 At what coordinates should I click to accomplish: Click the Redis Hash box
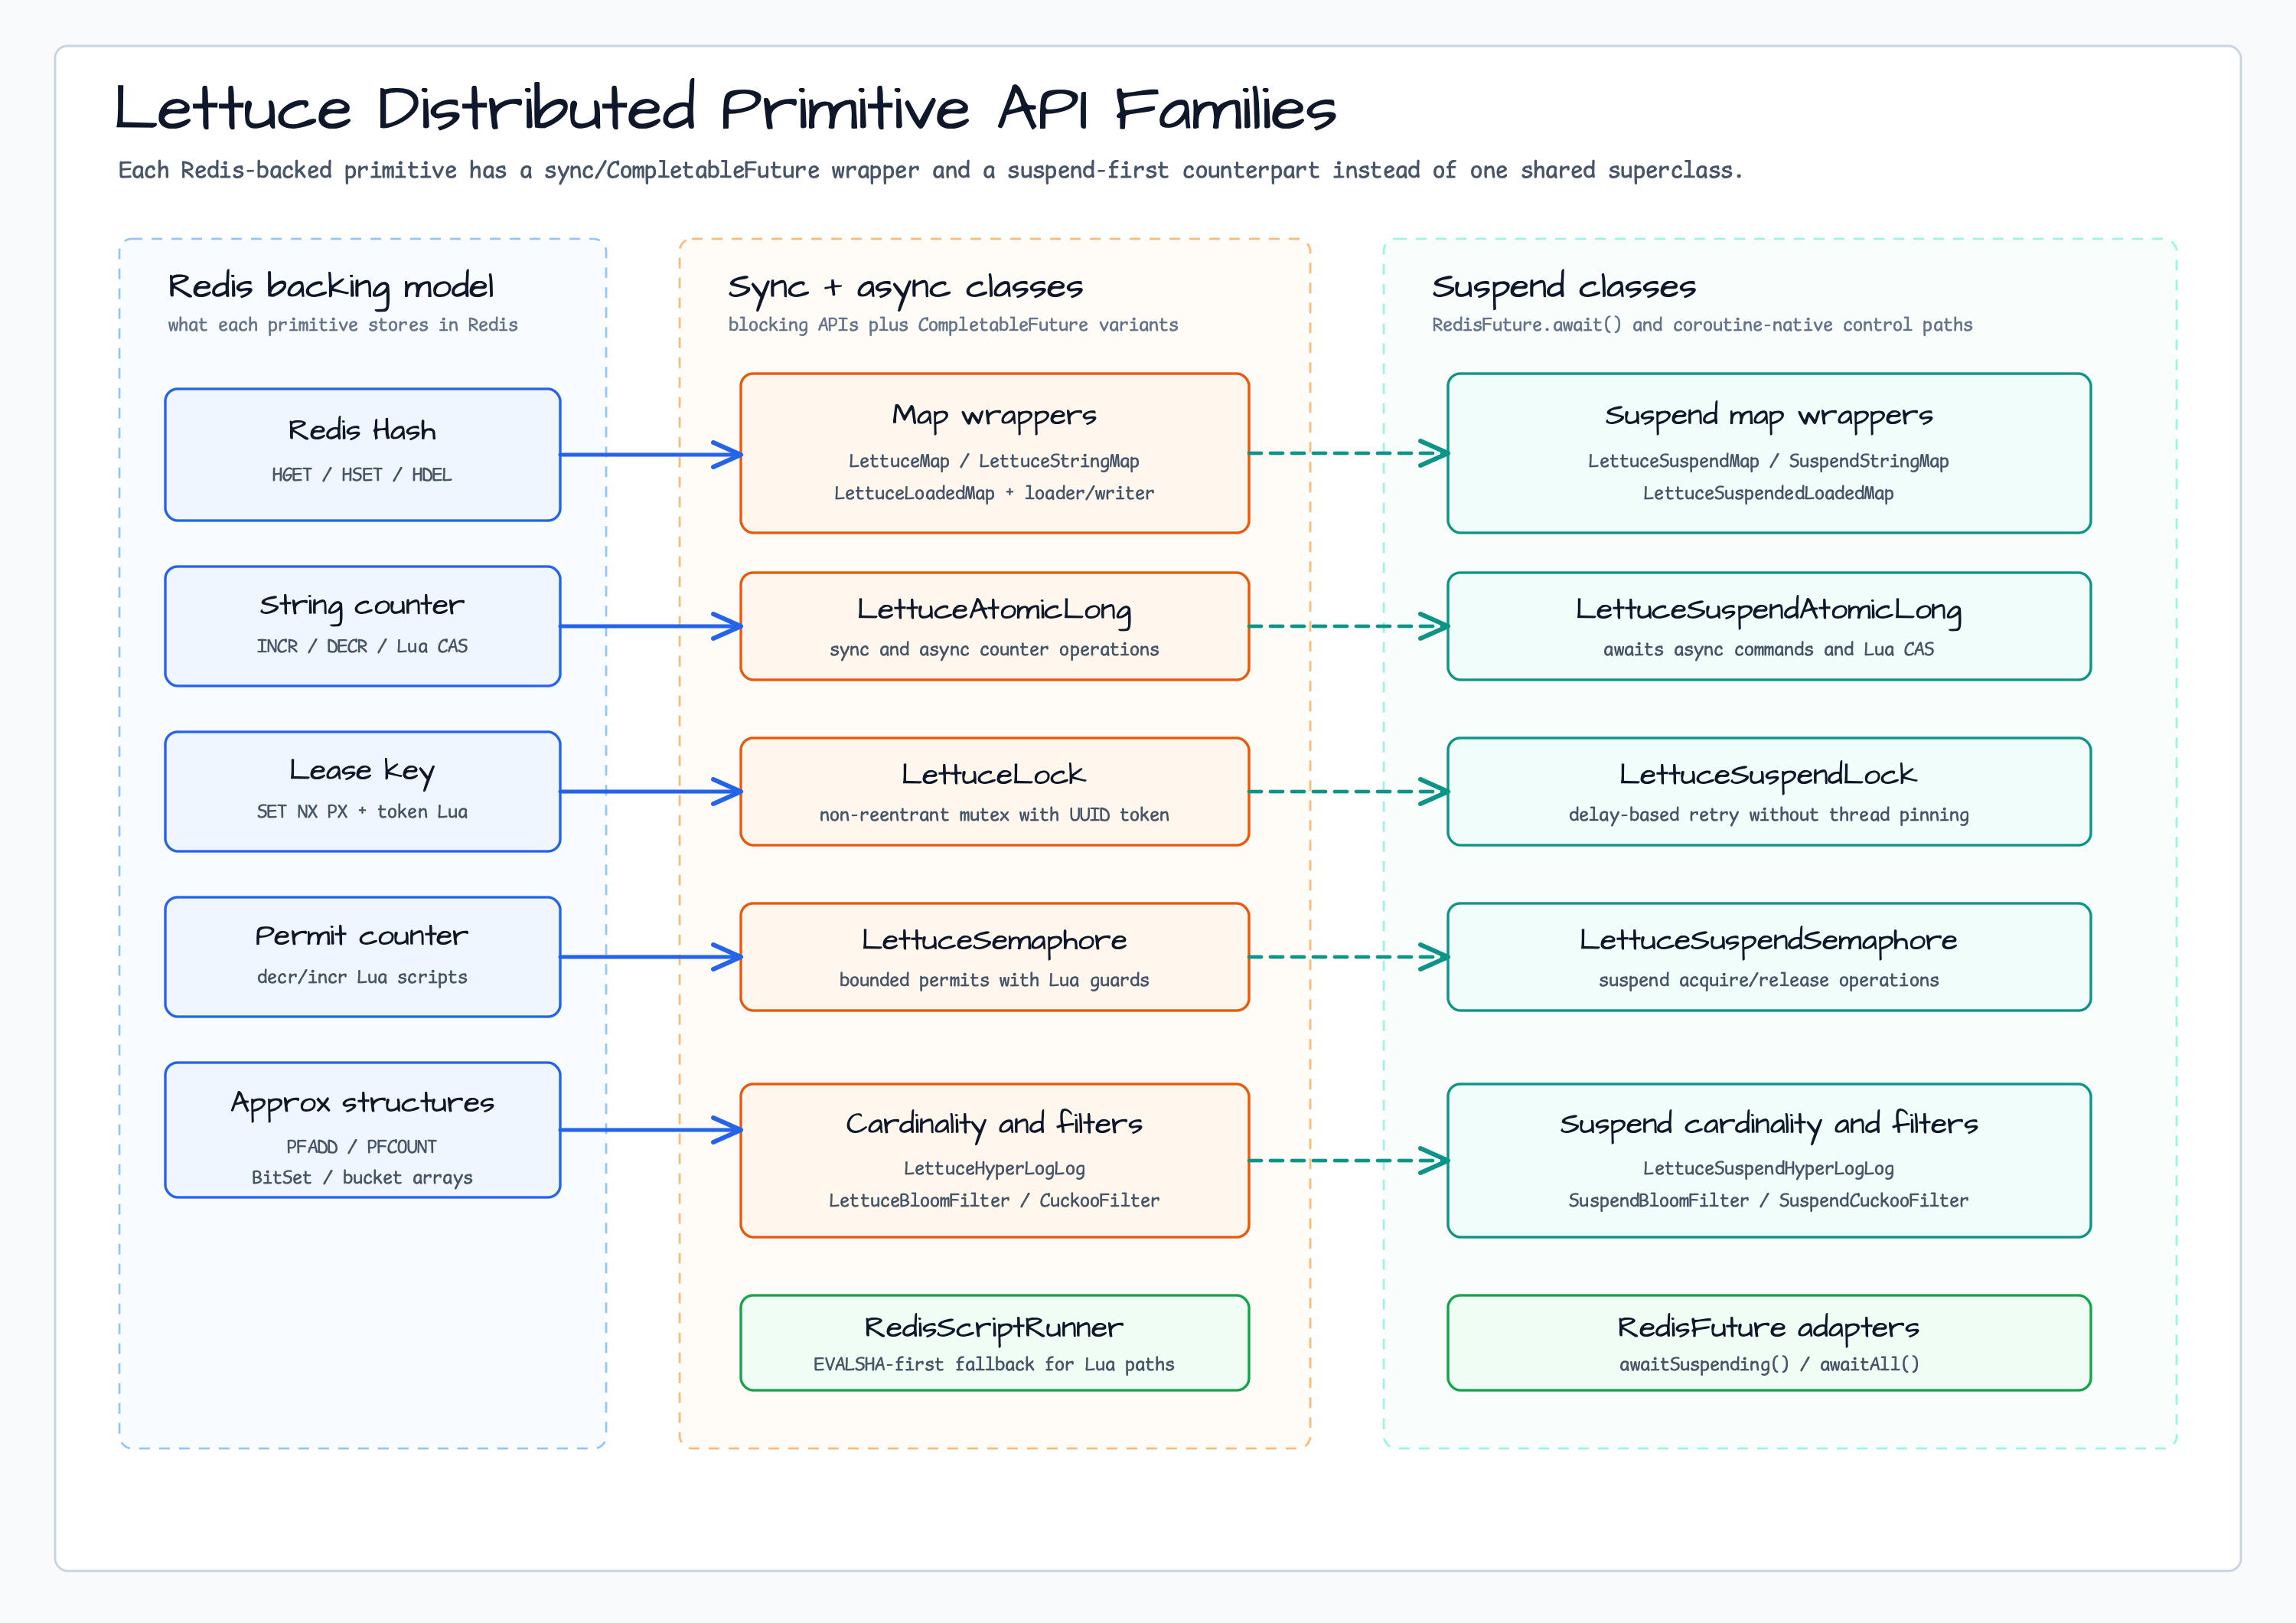pyautogui.click(x=362, y=455)
